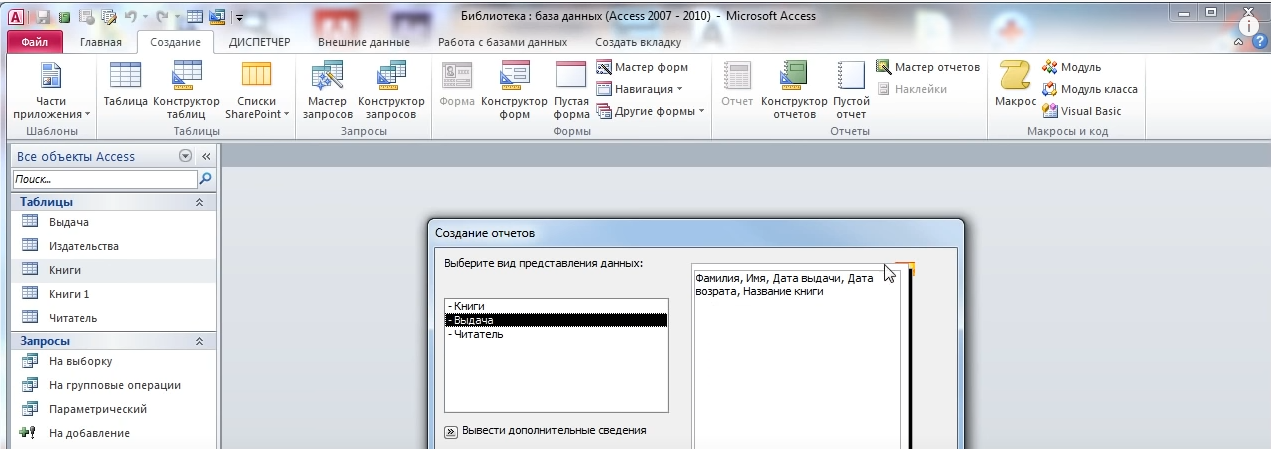Launch Мастер форм
The width and height of the screenshot is (1271, 449).
pos(643,67)
